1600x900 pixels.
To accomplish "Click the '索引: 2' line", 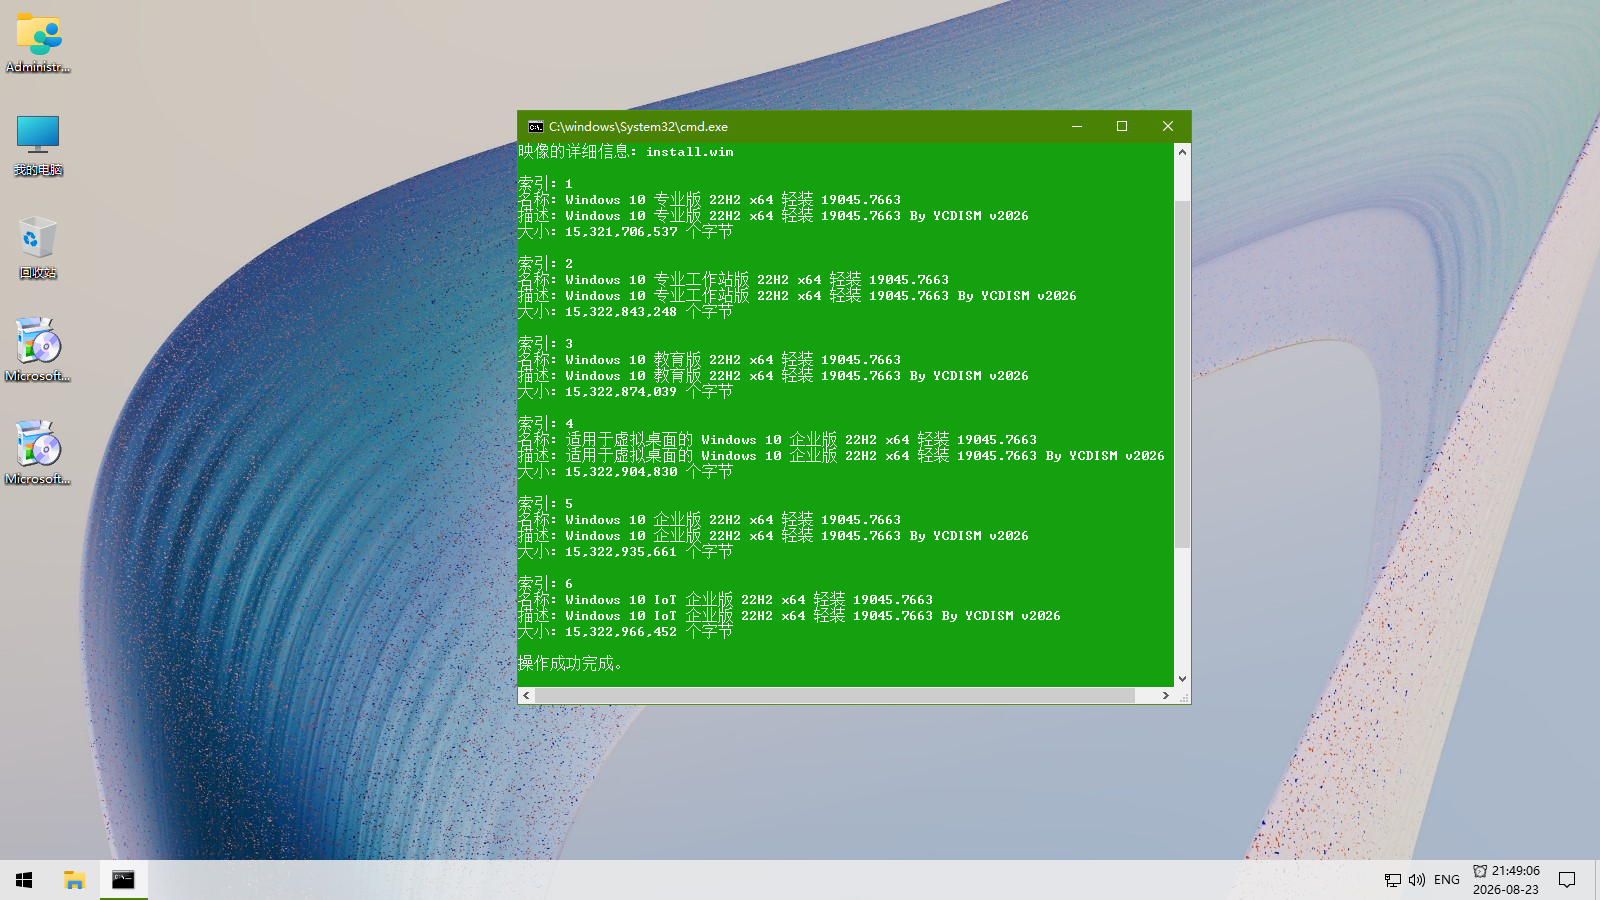I will 546,264.
